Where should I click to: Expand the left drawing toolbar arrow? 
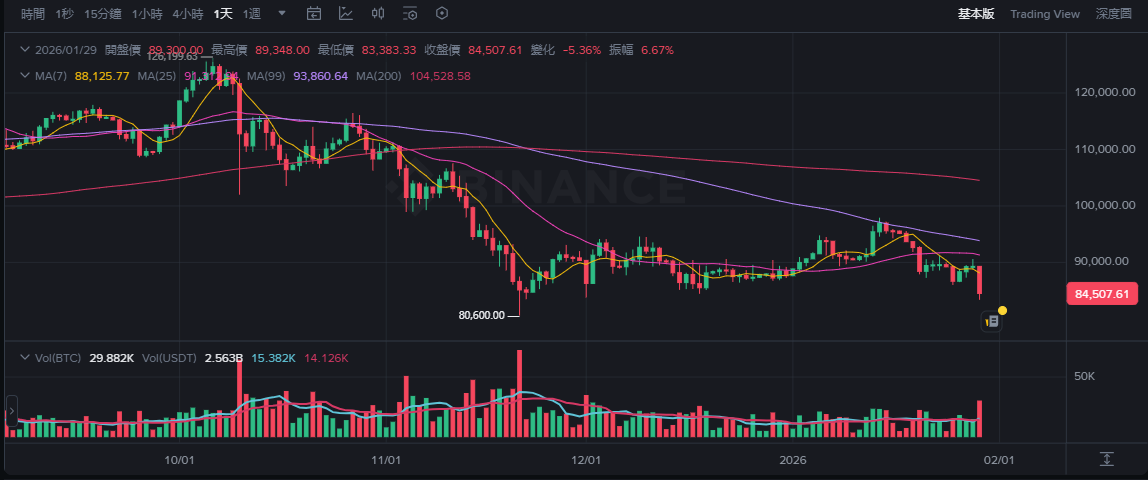point(12,411)
